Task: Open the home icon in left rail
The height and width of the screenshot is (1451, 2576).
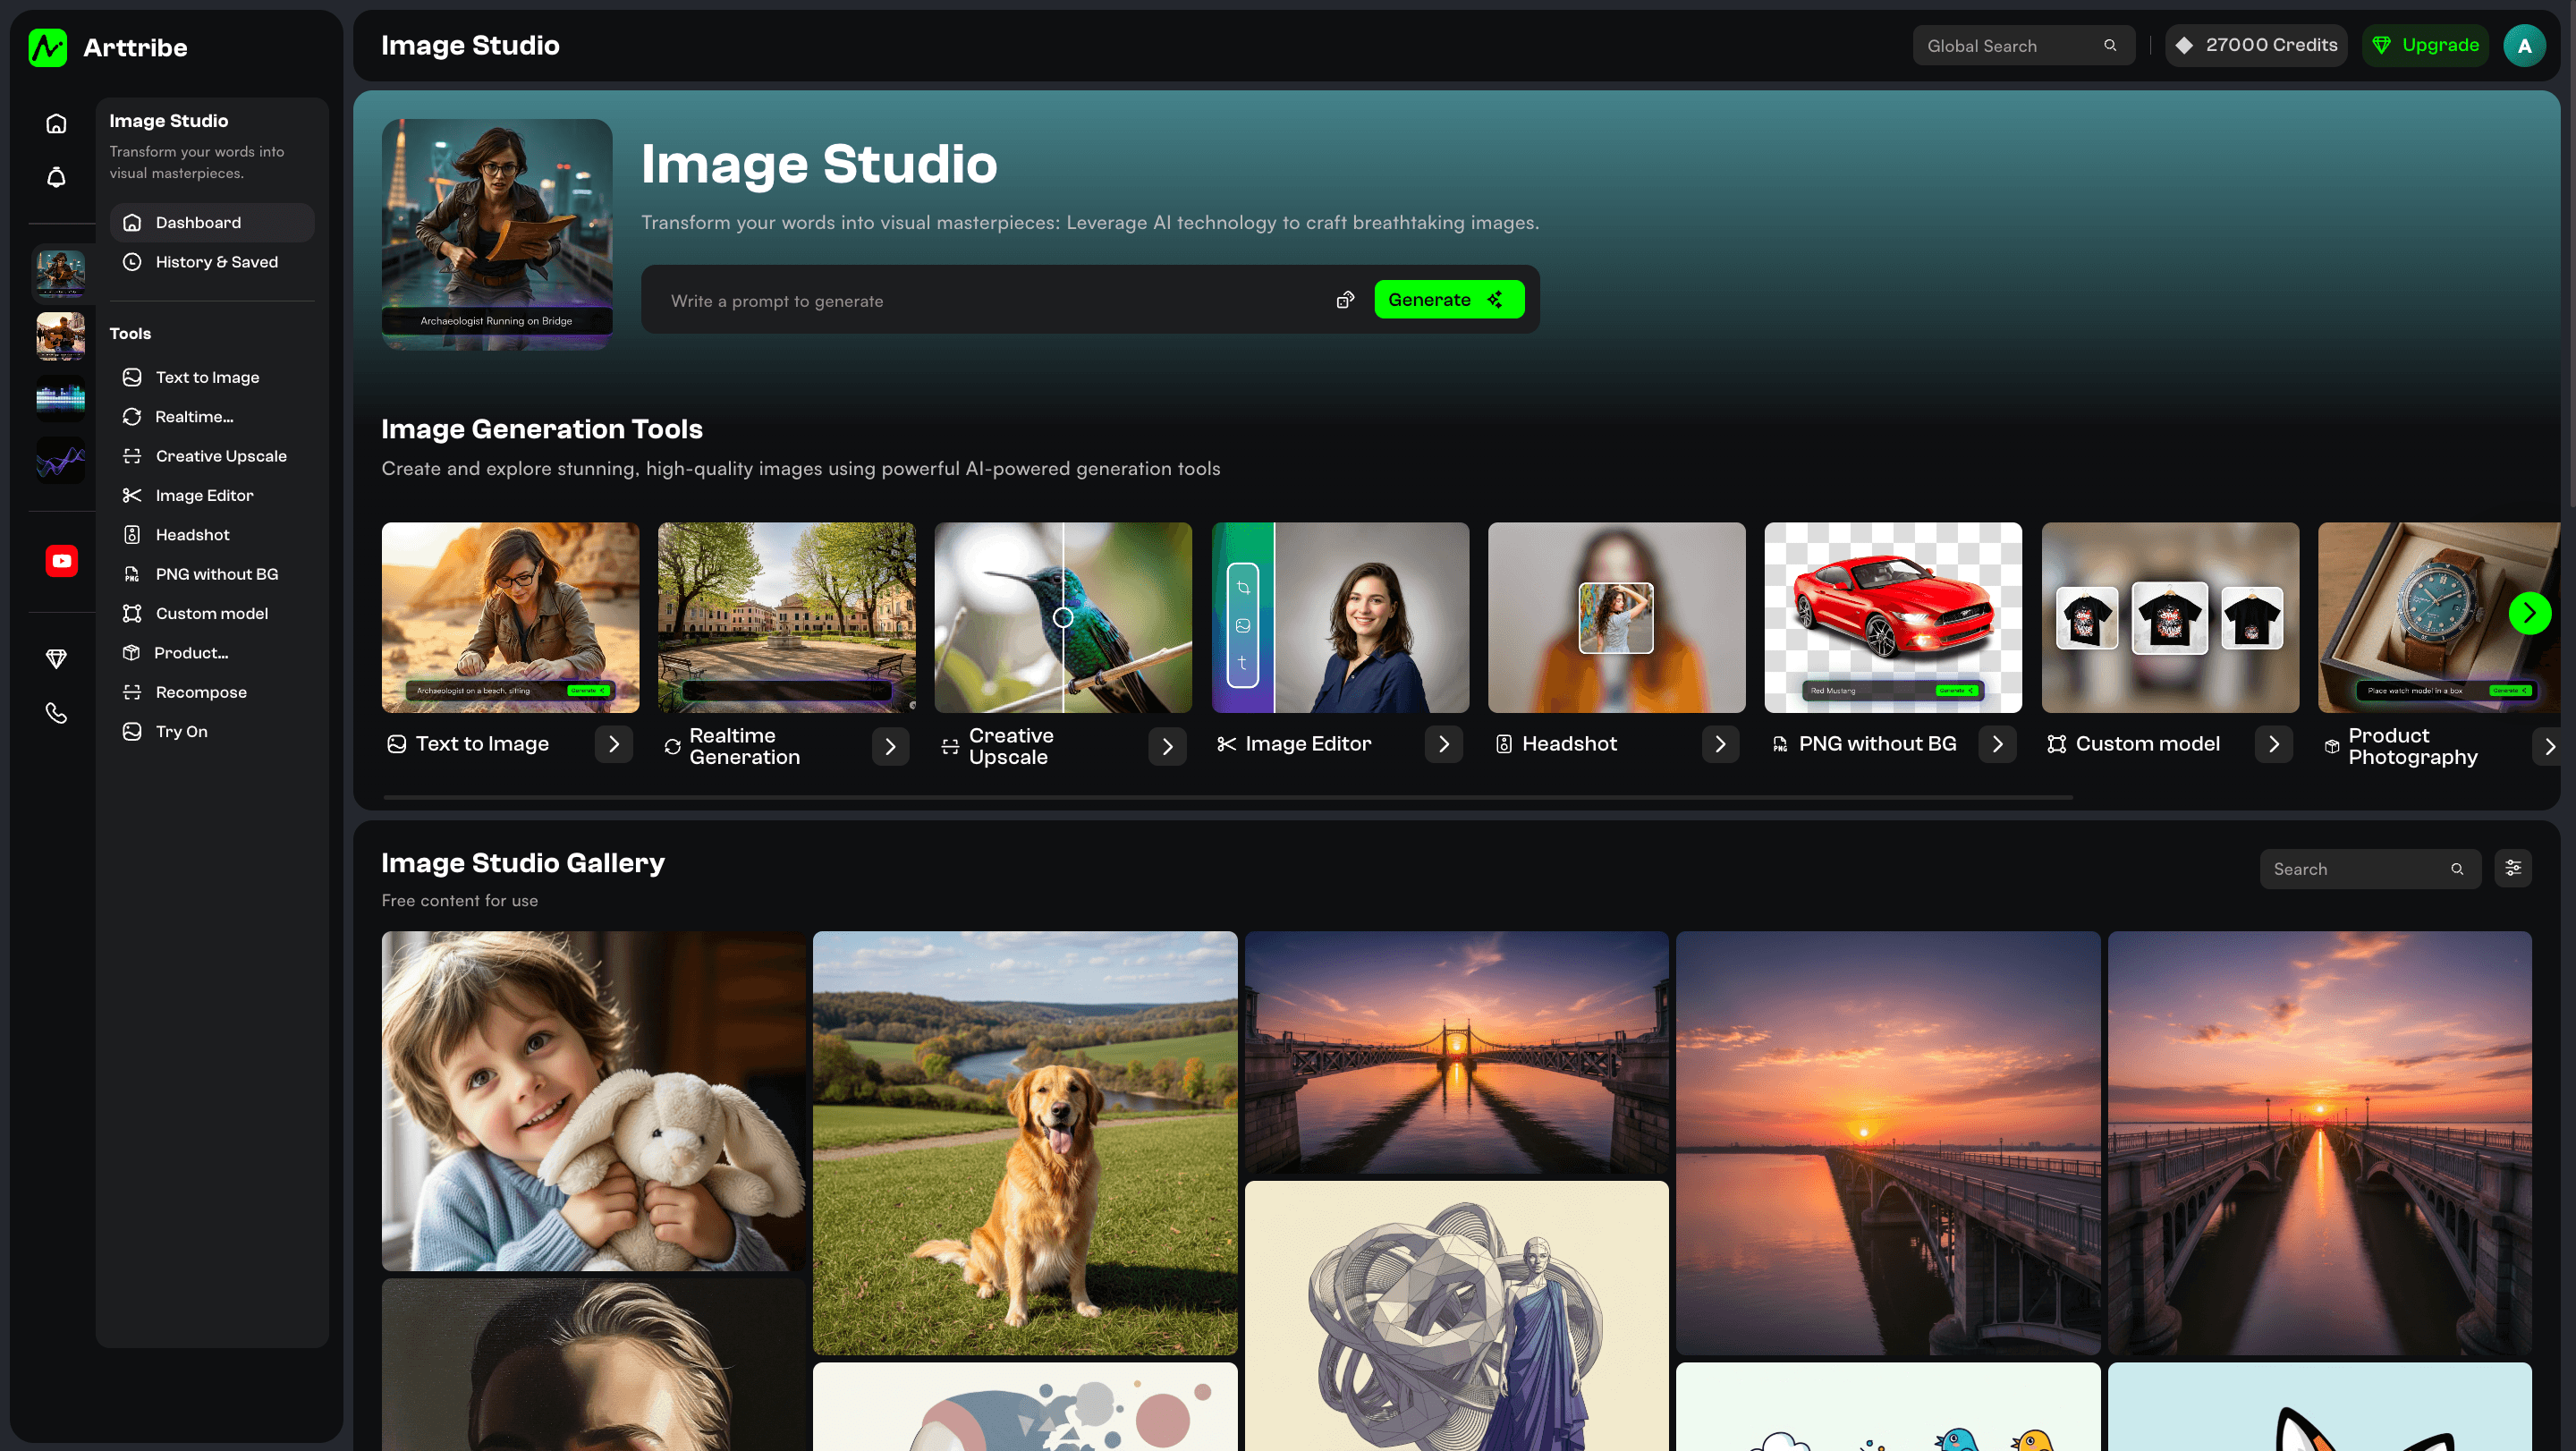Action: pos(56,124)
